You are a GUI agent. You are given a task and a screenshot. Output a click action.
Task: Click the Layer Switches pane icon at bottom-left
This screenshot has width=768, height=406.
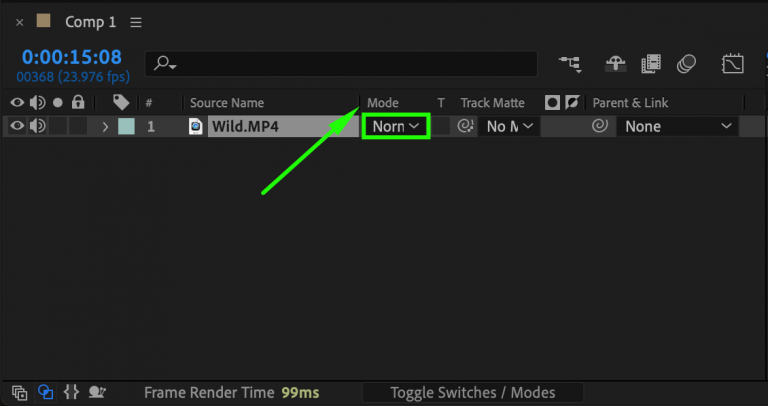(19, 393)
